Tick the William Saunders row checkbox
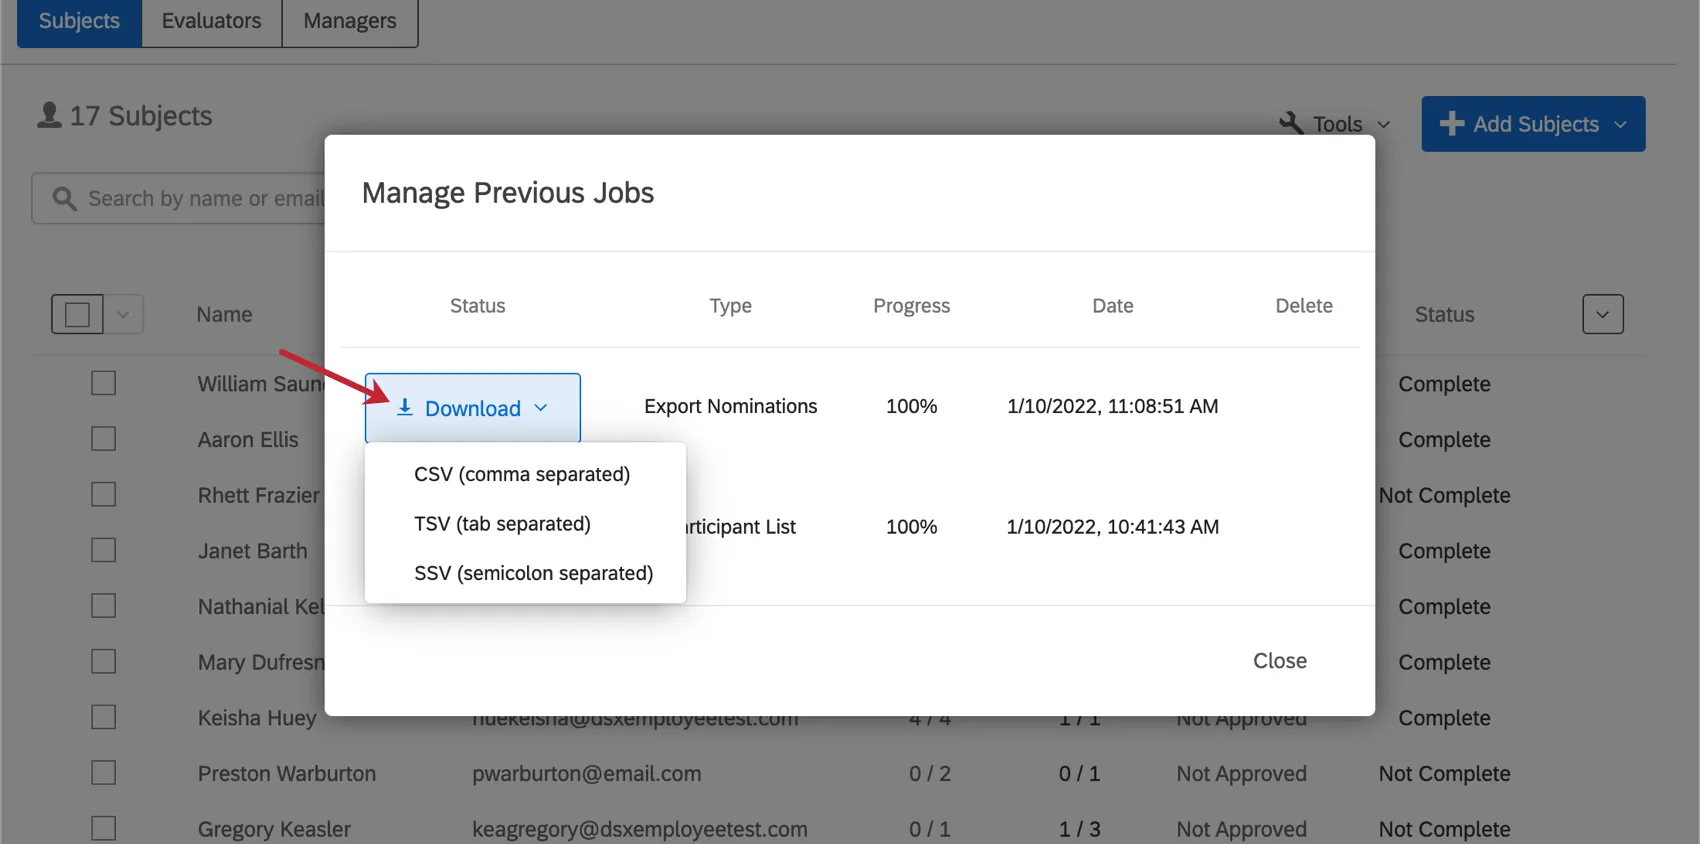1700x844 pixels. coord(104,383)
